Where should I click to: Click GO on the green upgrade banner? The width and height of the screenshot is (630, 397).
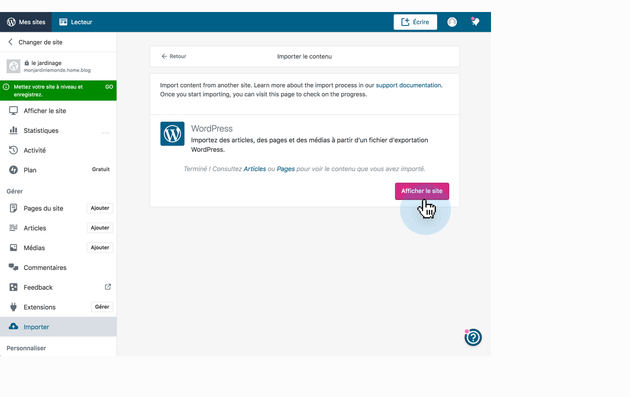tap(109, 87)
